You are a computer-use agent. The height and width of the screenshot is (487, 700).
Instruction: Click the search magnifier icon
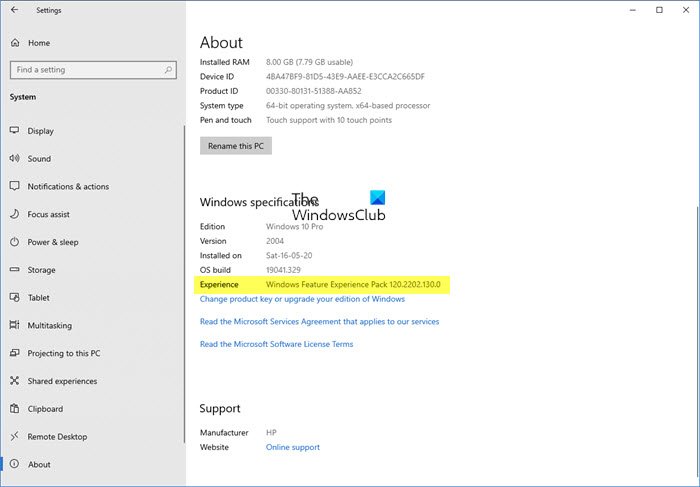168,70
